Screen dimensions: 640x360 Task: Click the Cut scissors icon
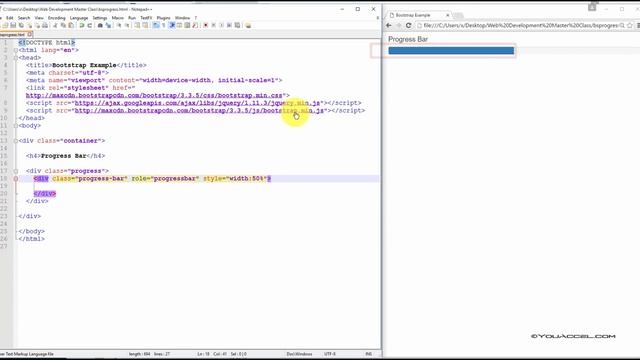pos(55,25)
